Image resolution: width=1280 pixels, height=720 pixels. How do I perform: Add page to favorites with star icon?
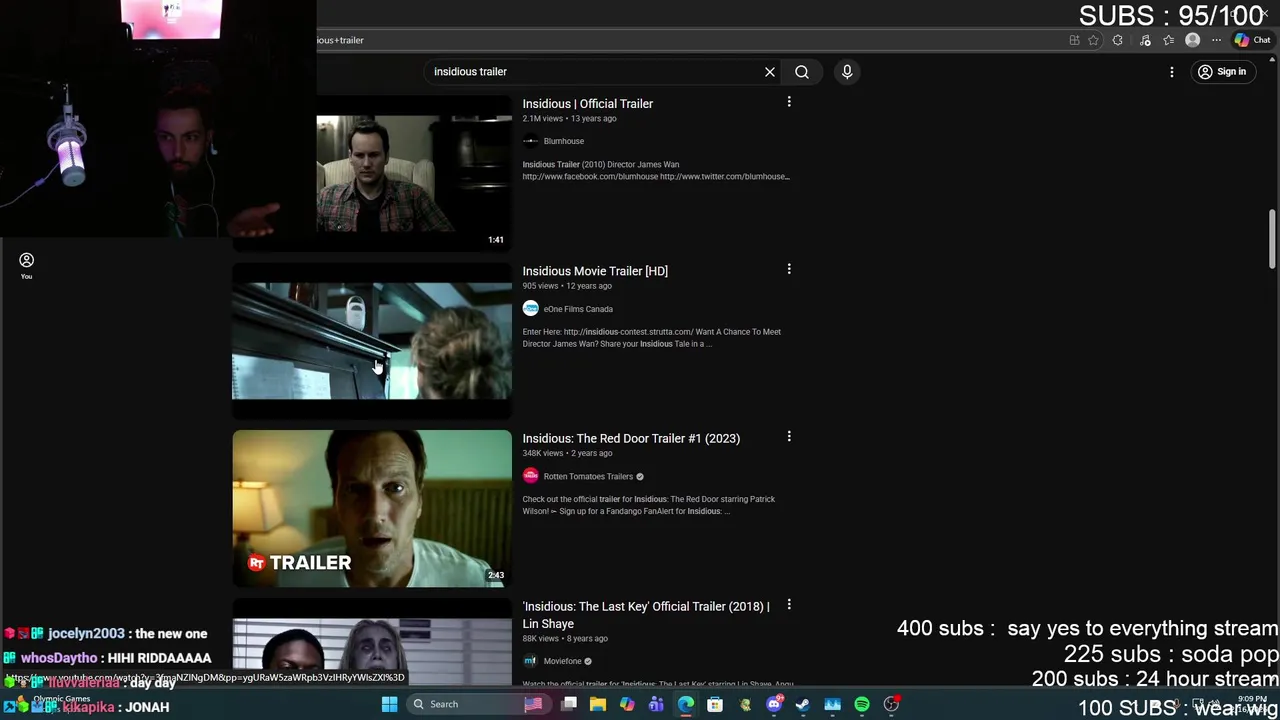[x=1093, y=40]
